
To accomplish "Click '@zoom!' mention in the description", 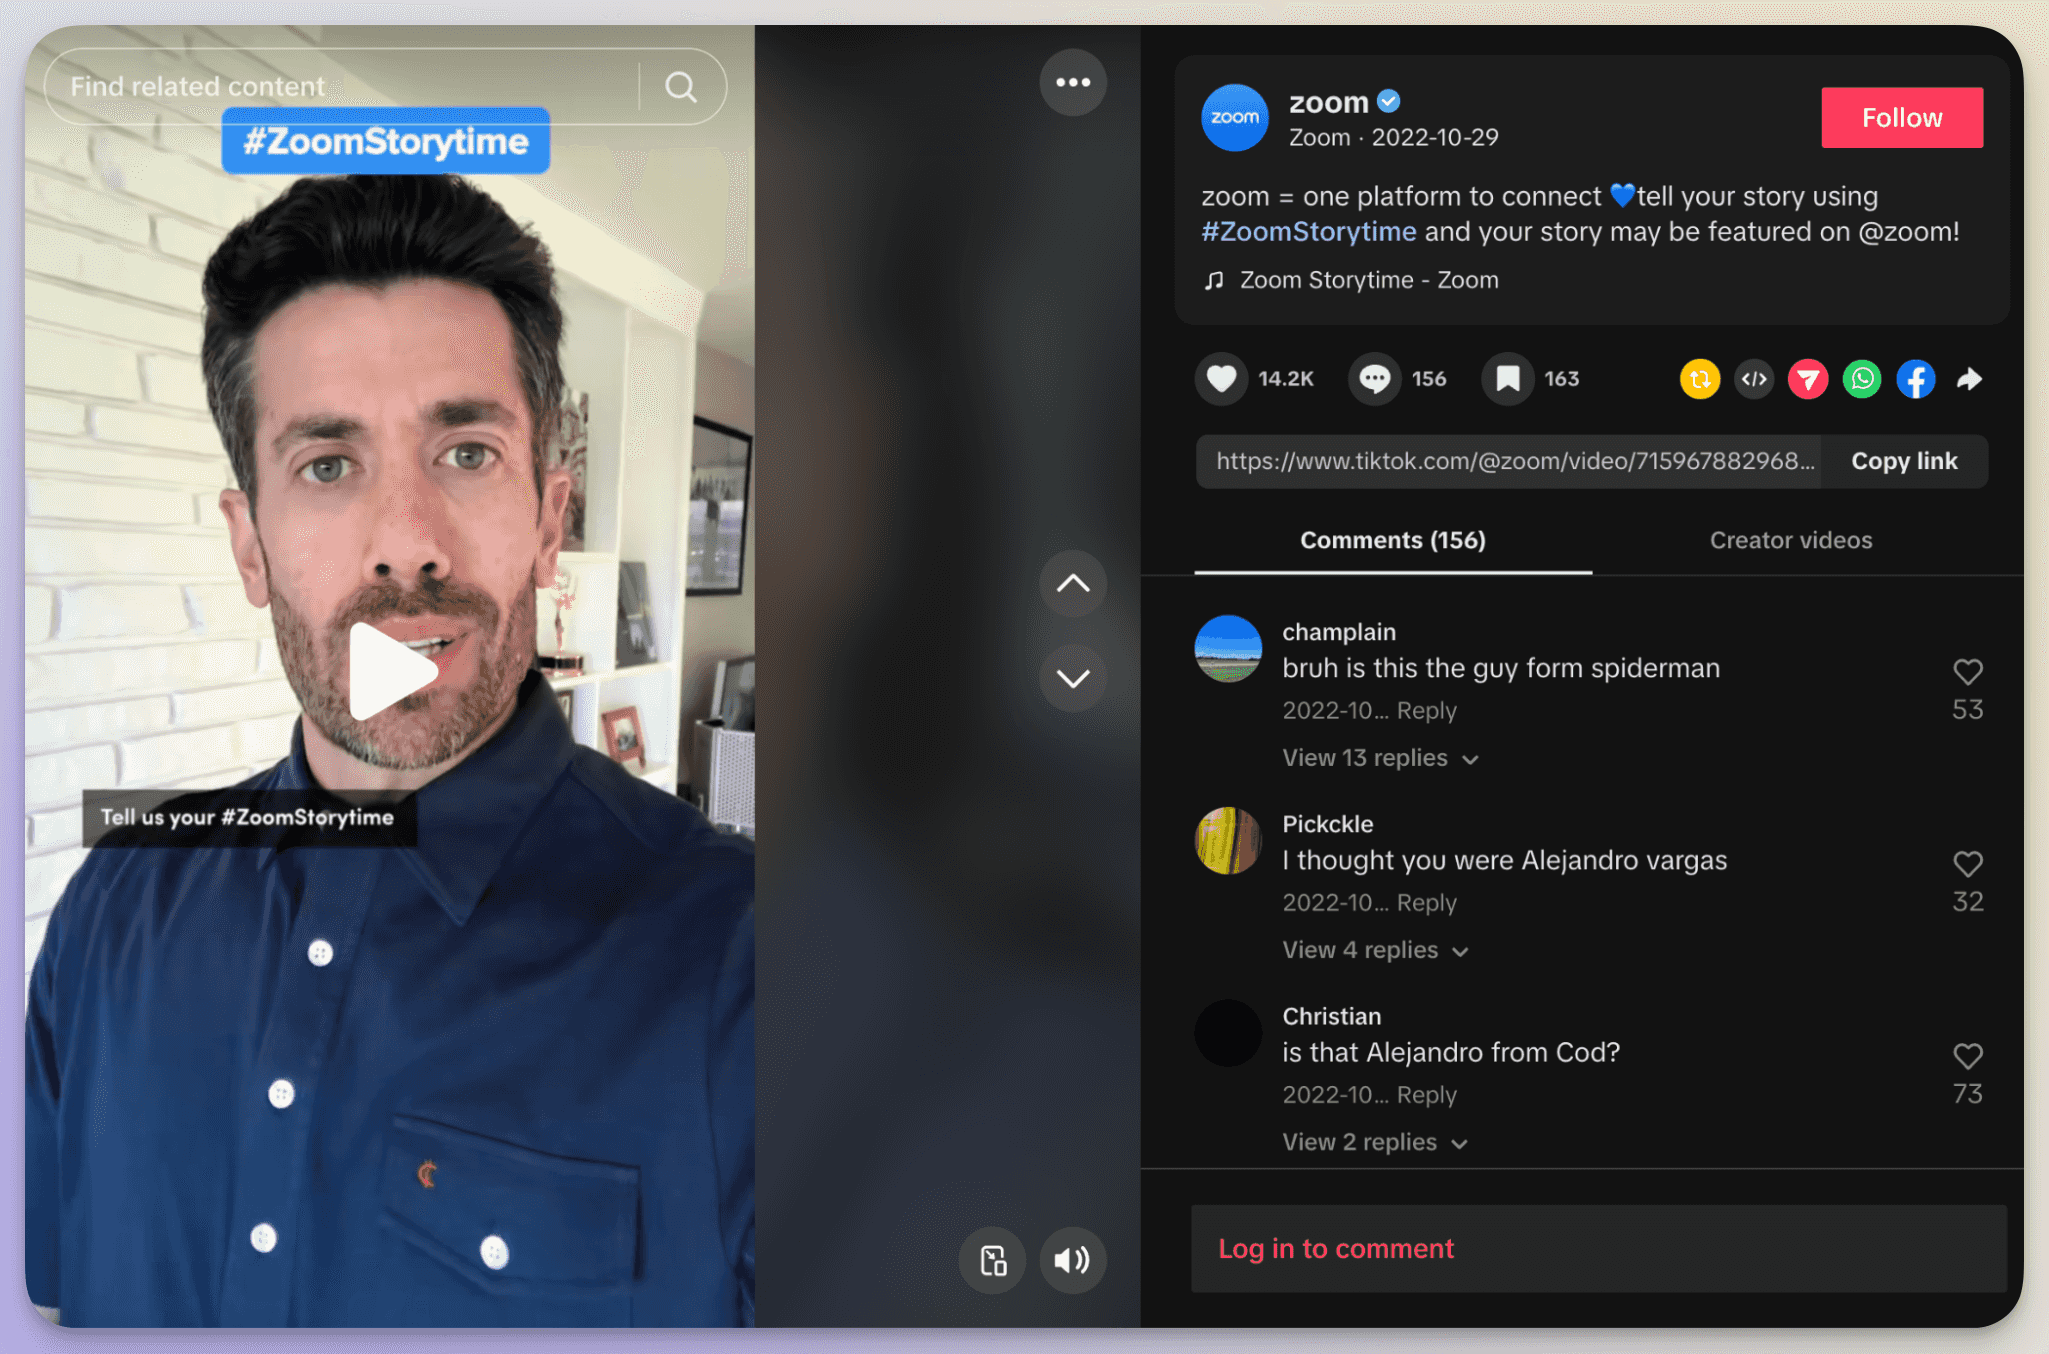I will click(x=1908, y=232).
